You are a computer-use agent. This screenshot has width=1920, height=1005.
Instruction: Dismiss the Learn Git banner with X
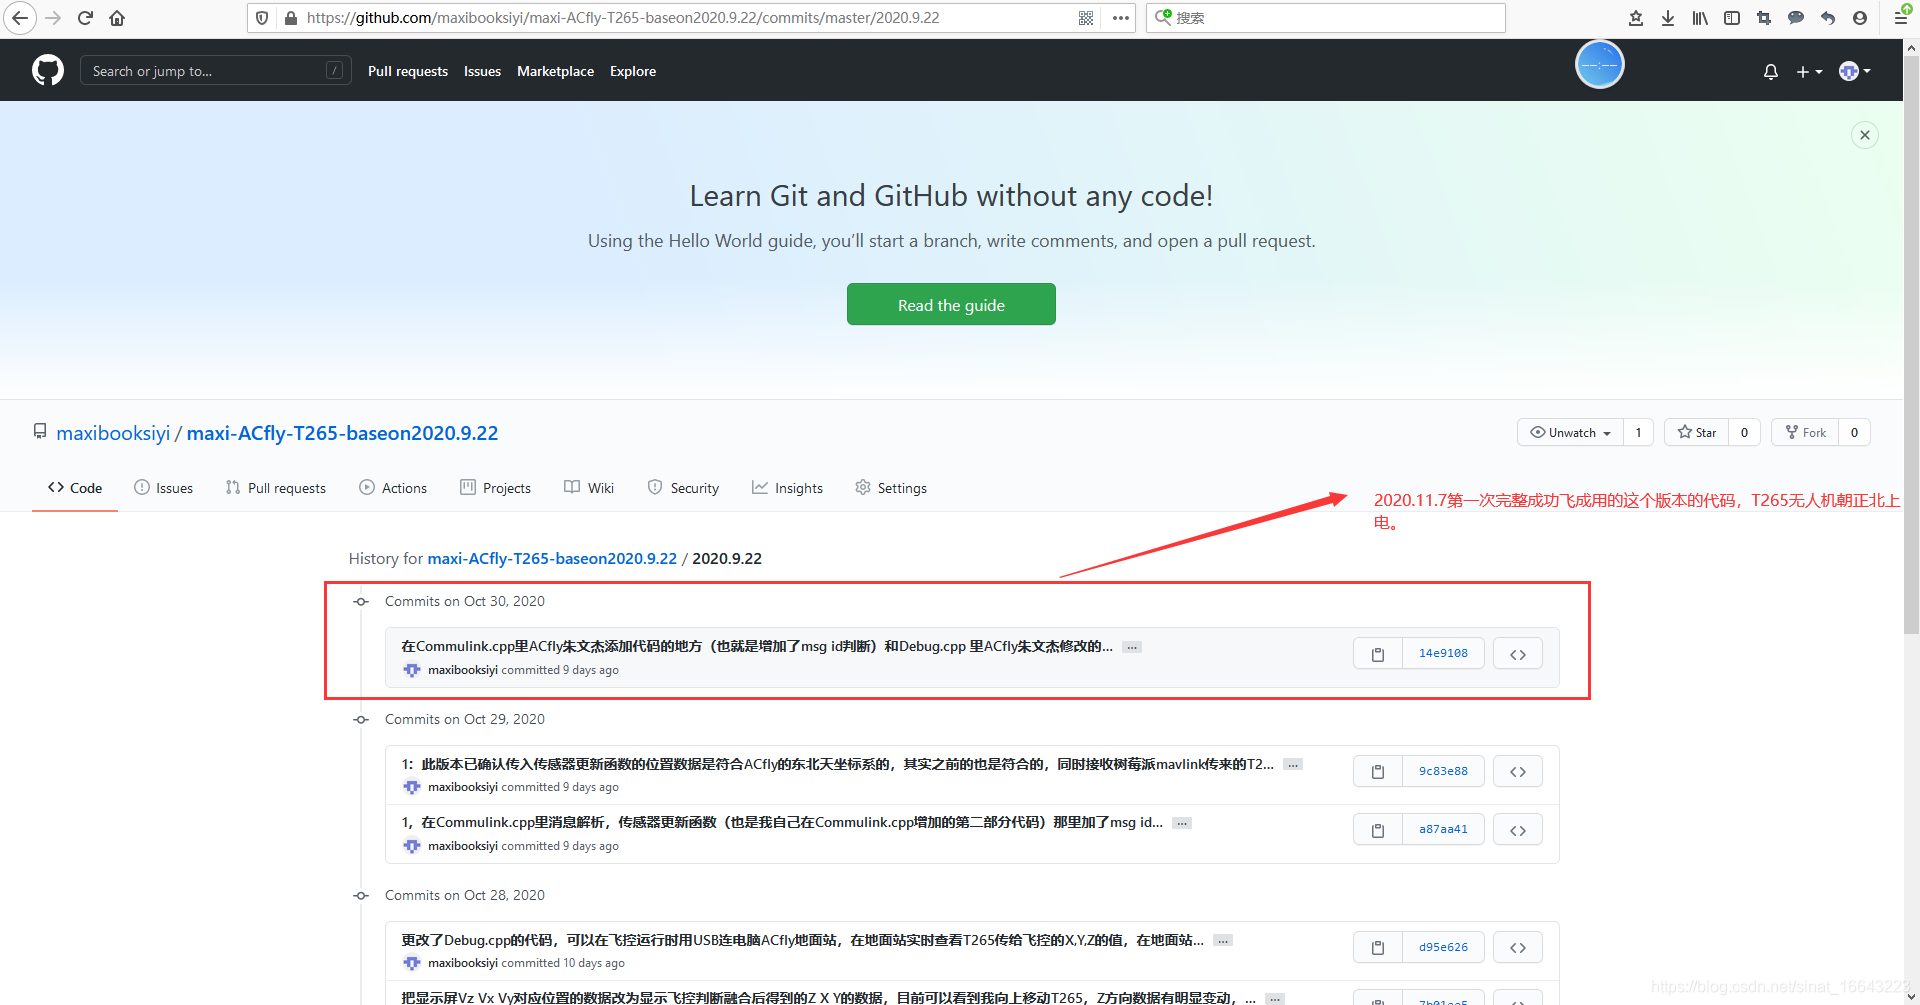pyautogui.click(x=1865, y=135)
